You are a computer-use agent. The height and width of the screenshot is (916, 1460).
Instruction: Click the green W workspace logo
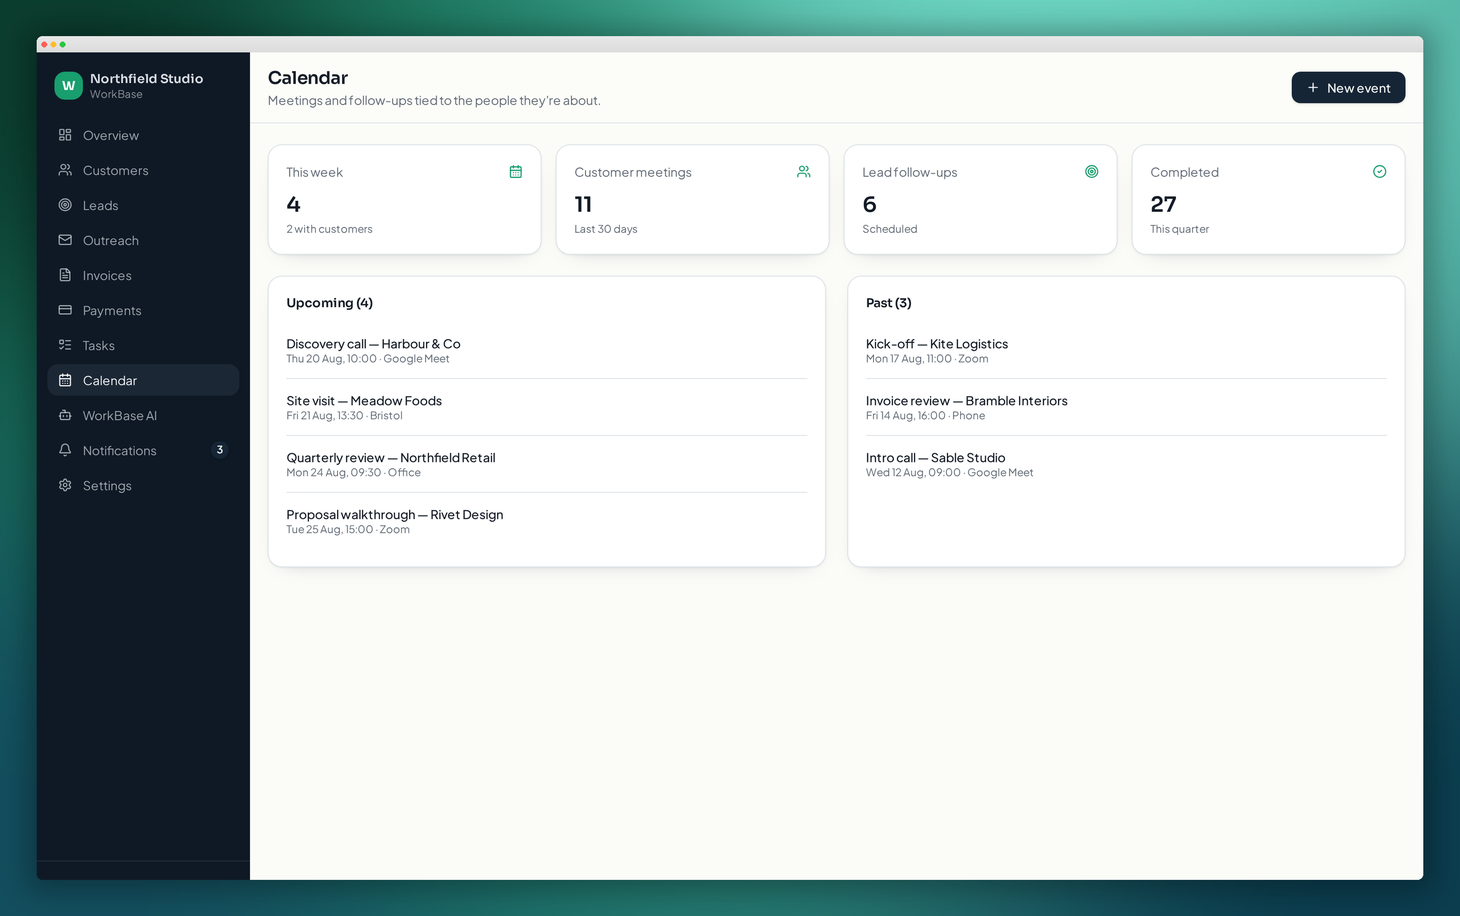click(x=68, y=86)
